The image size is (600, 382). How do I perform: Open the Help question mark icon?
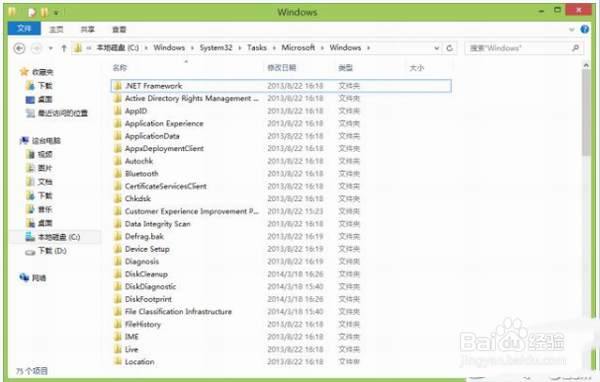[x=584, y=29]
